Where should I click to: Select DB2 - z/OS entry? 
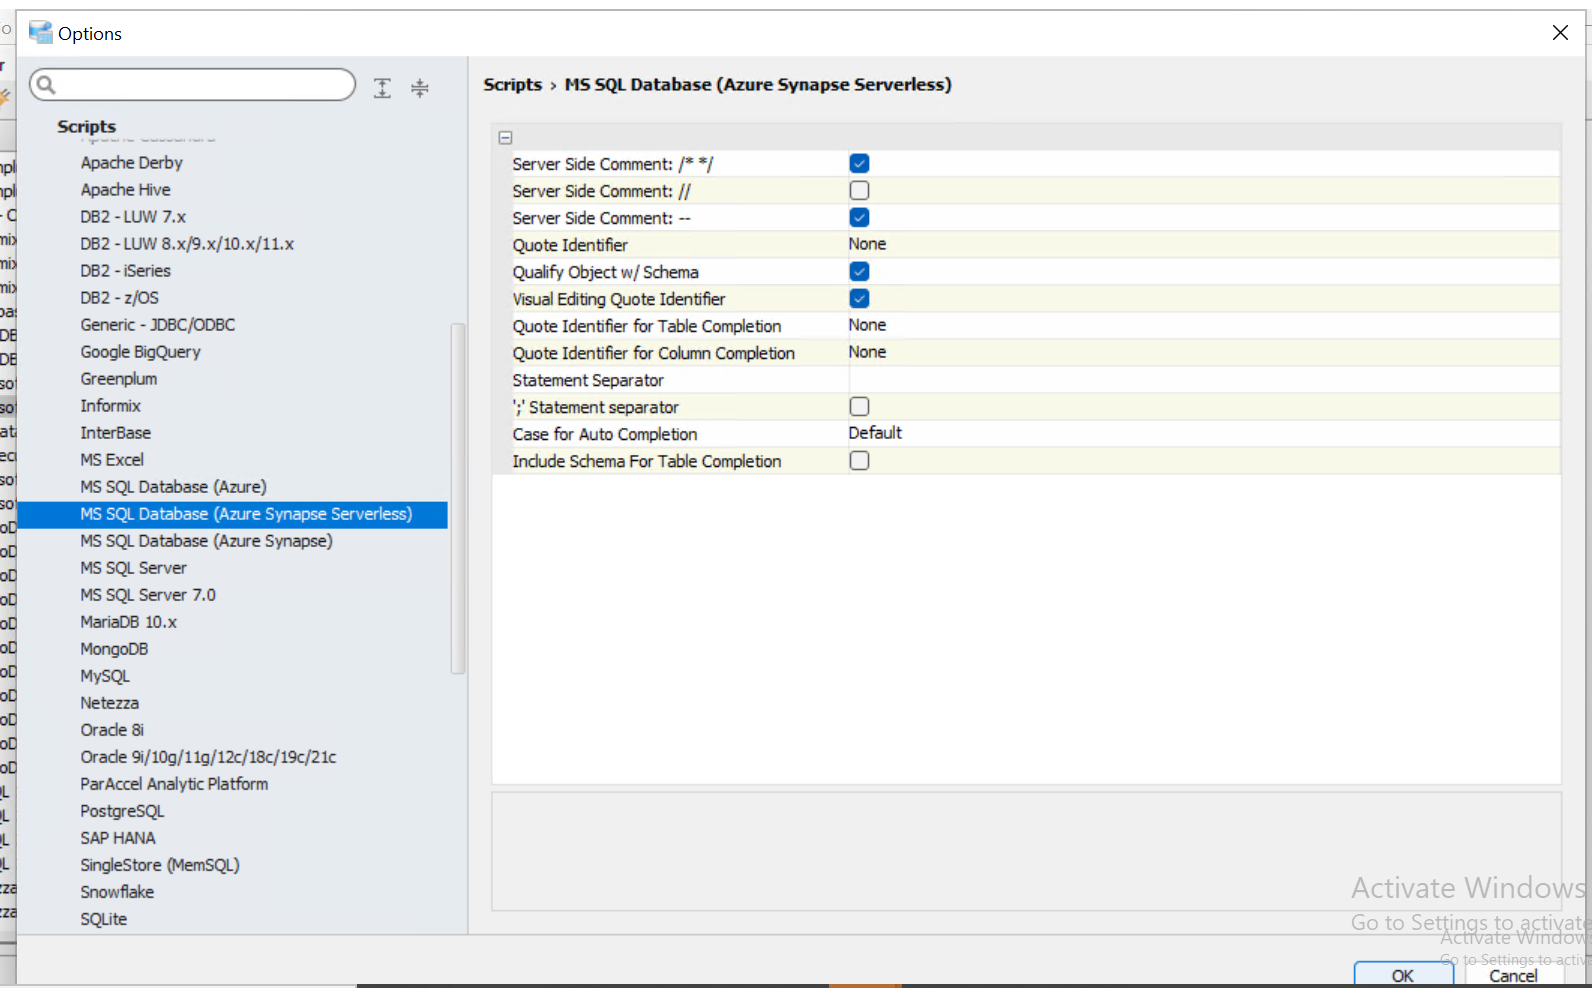pos(120,298)
